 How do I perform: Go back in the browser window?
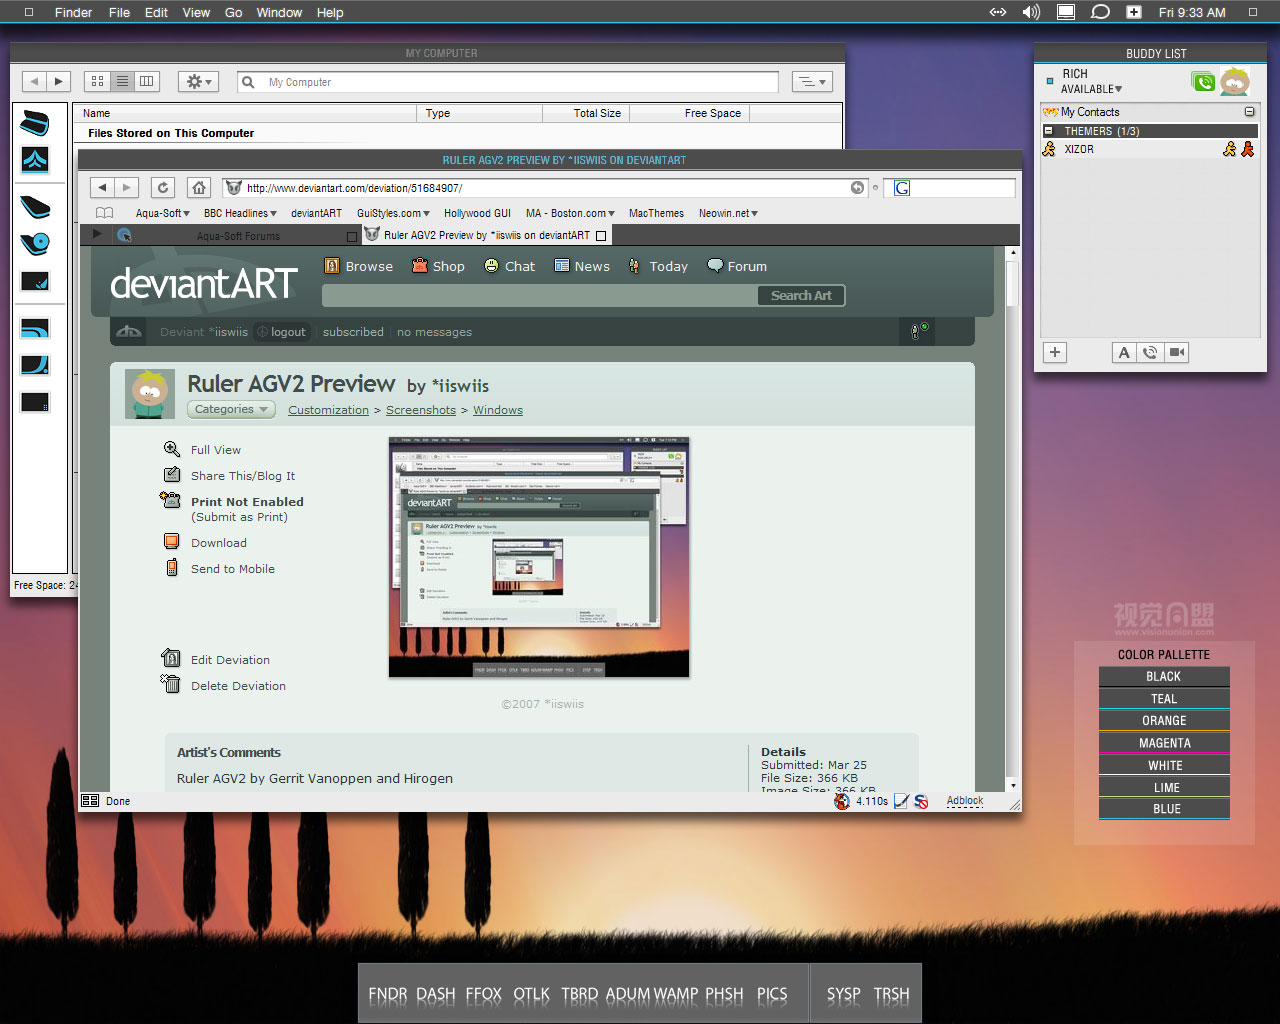(102, 187)
